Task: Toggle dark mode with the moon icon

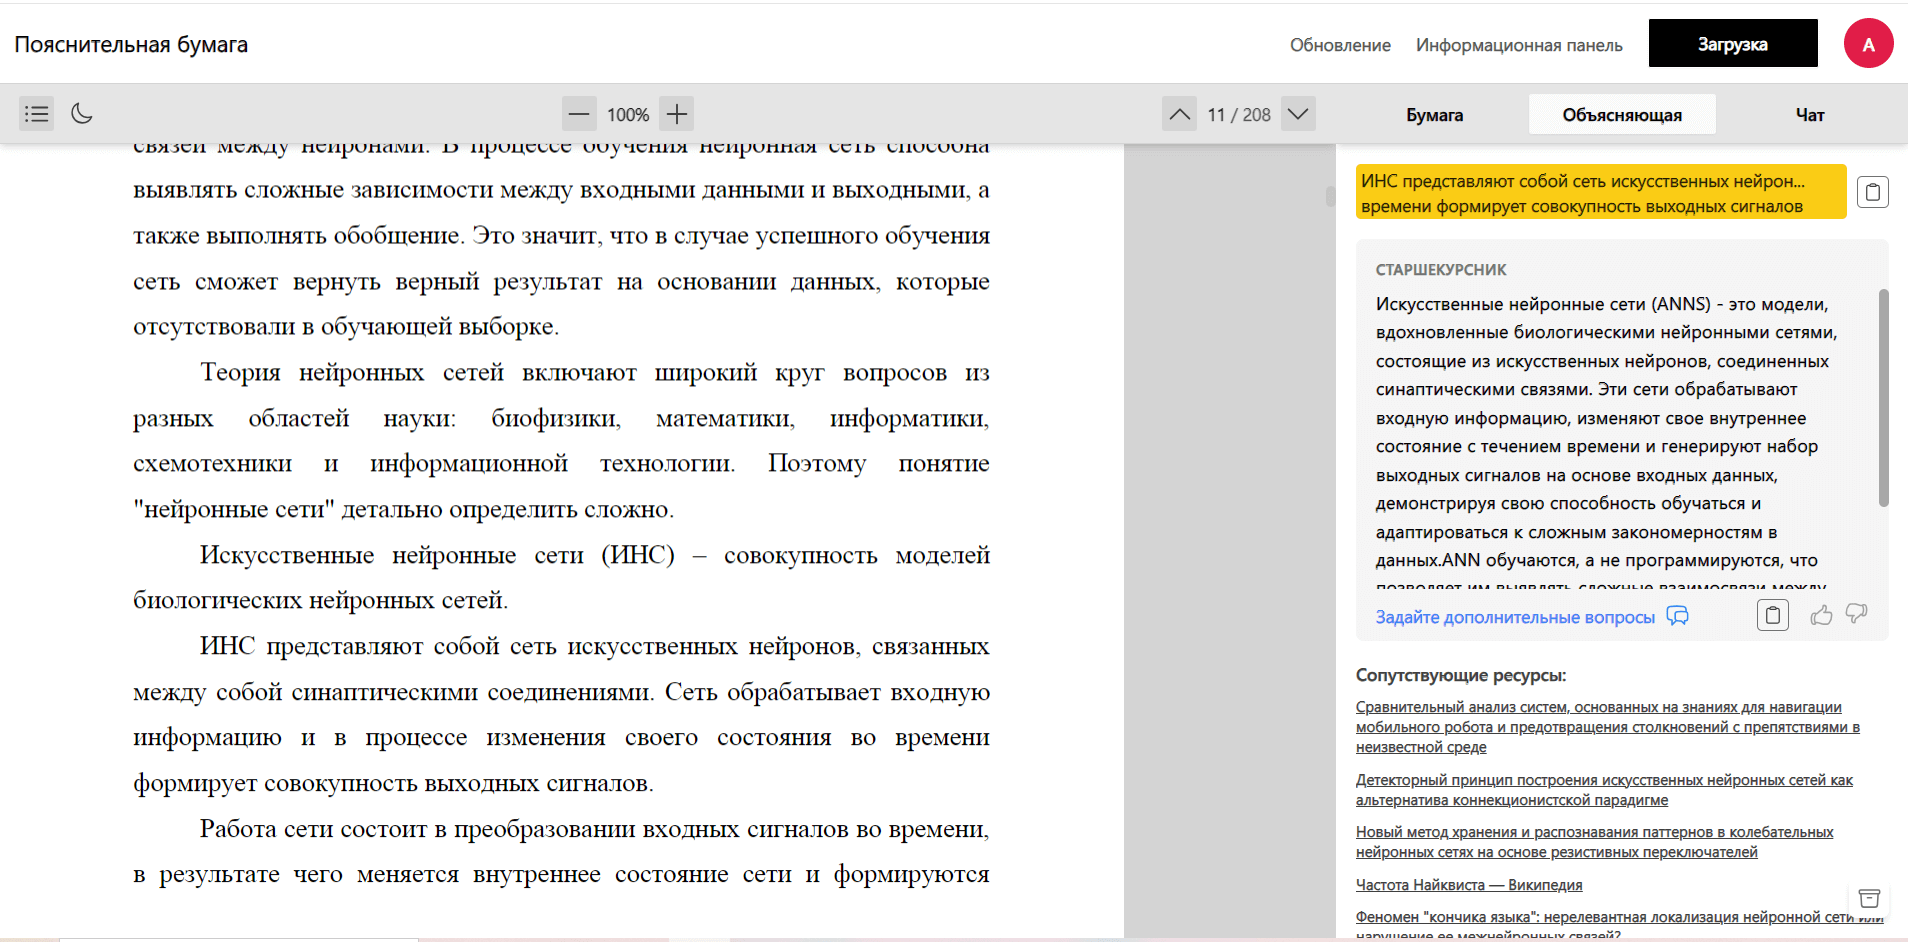Action: point(82,114)
